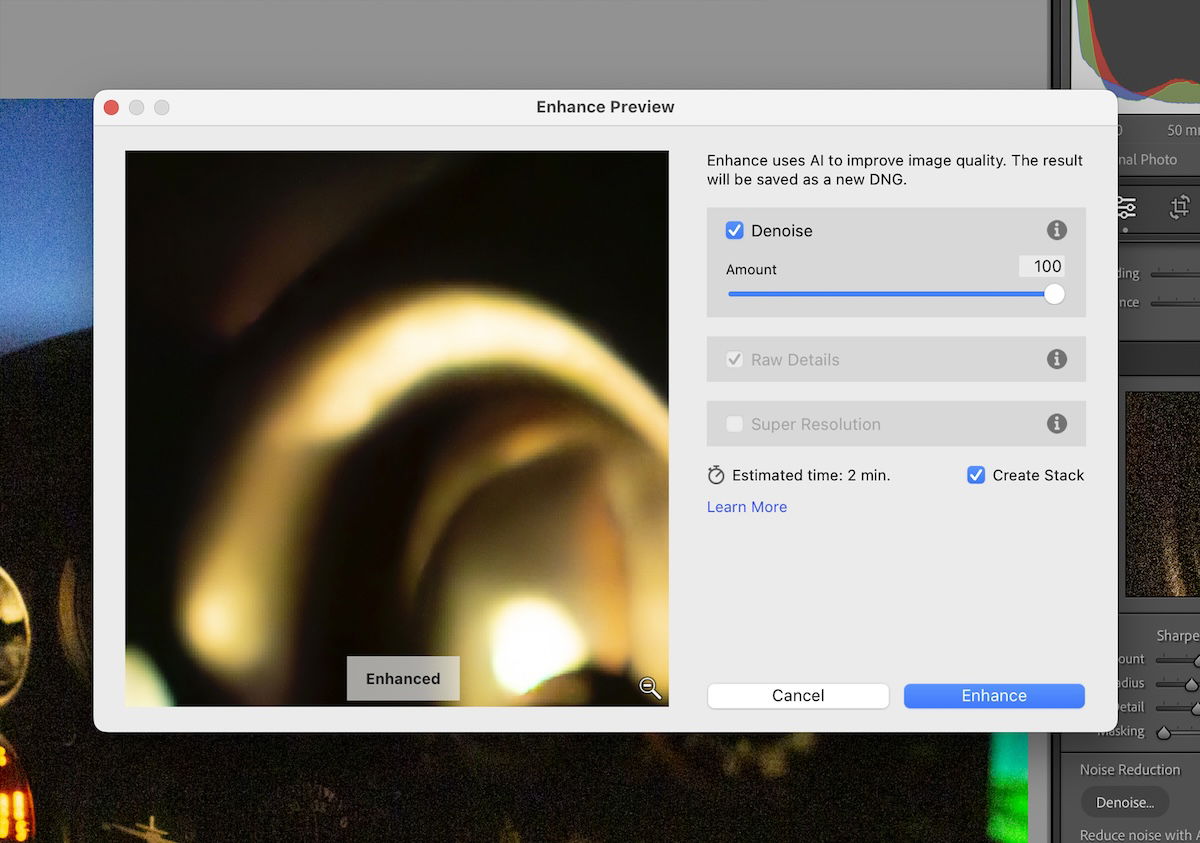Click the Amount value field showing 100

(x=1042, y=266)
